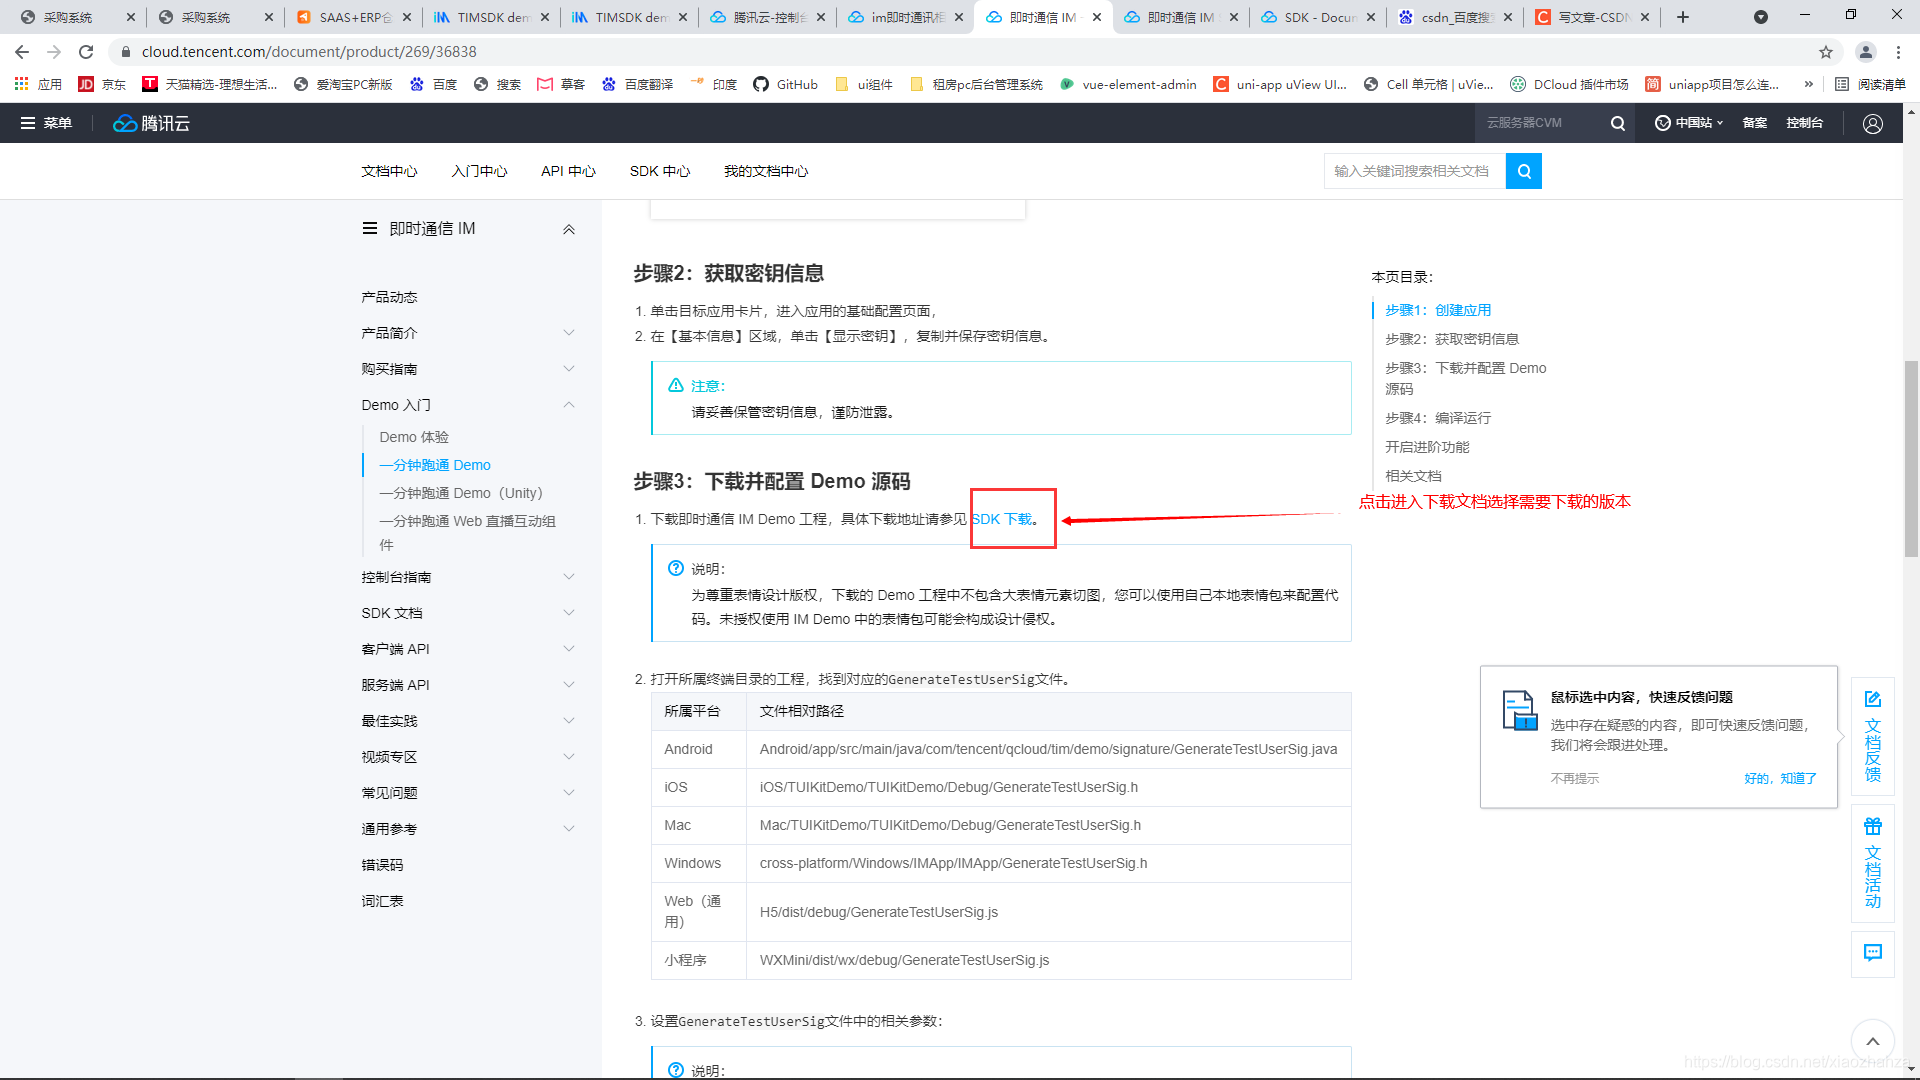Open the 菜单 hamburger menu
The image size is (1920, 1080).
tap(46, 123)
